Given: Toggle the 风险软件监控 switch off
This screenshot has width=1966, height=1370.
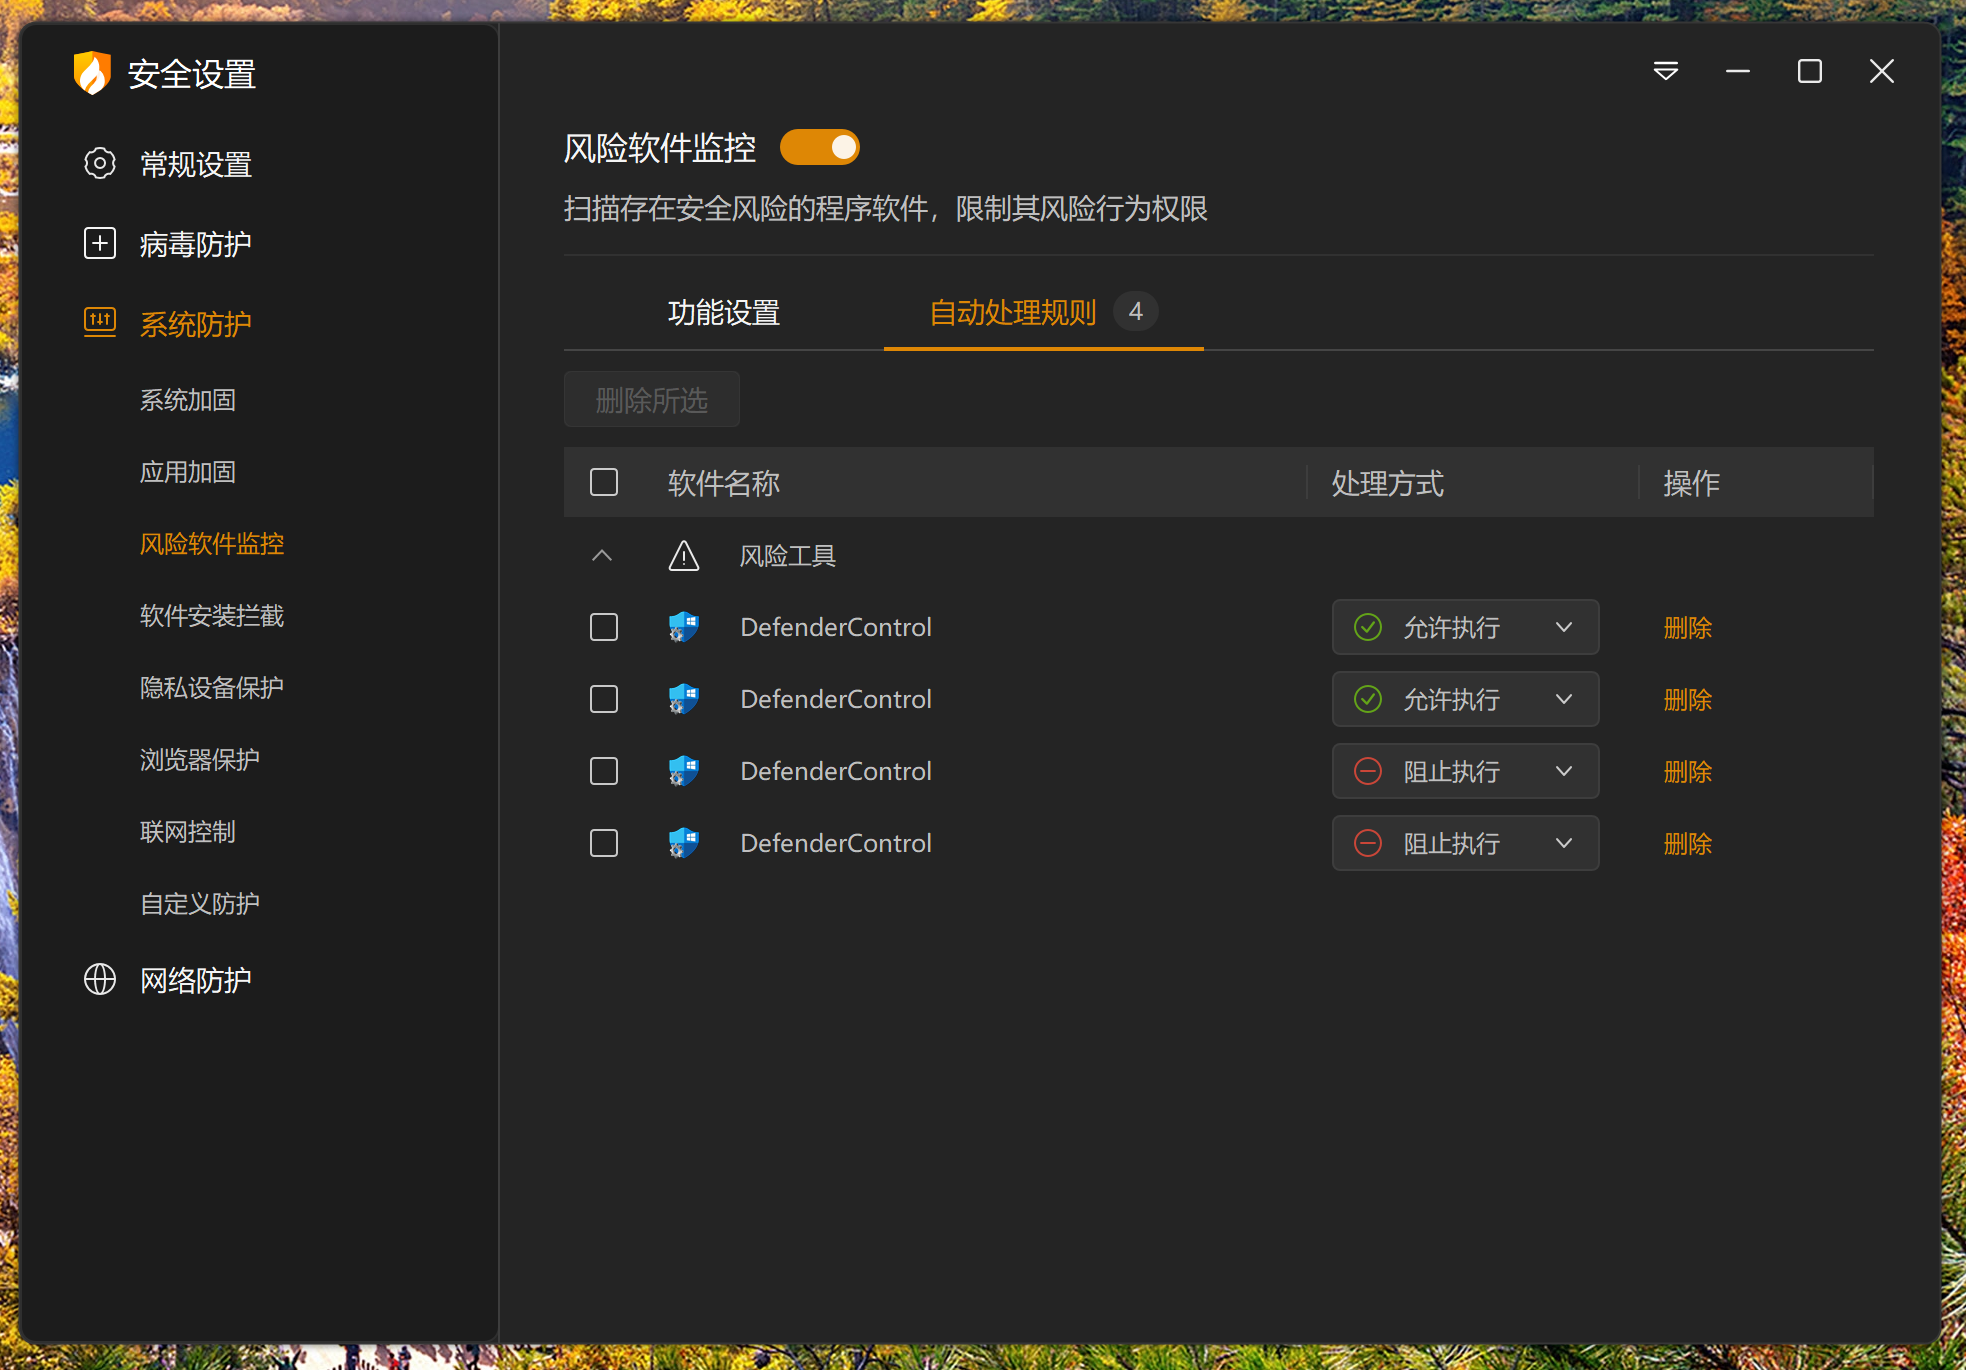Looking at the screenshot, I should [x=820, y=147].
